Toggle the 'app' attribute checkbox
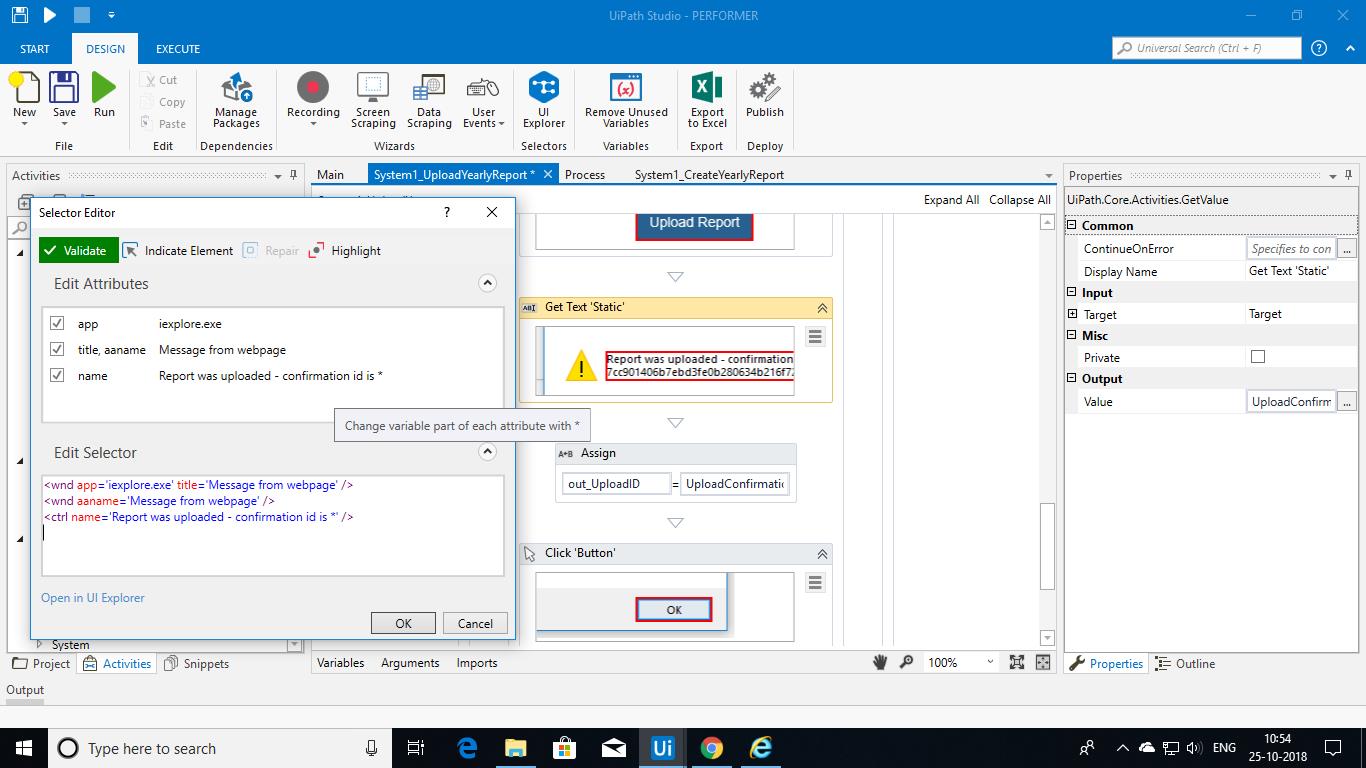Screen dimensions: 1366x768 tap(57, 323)
